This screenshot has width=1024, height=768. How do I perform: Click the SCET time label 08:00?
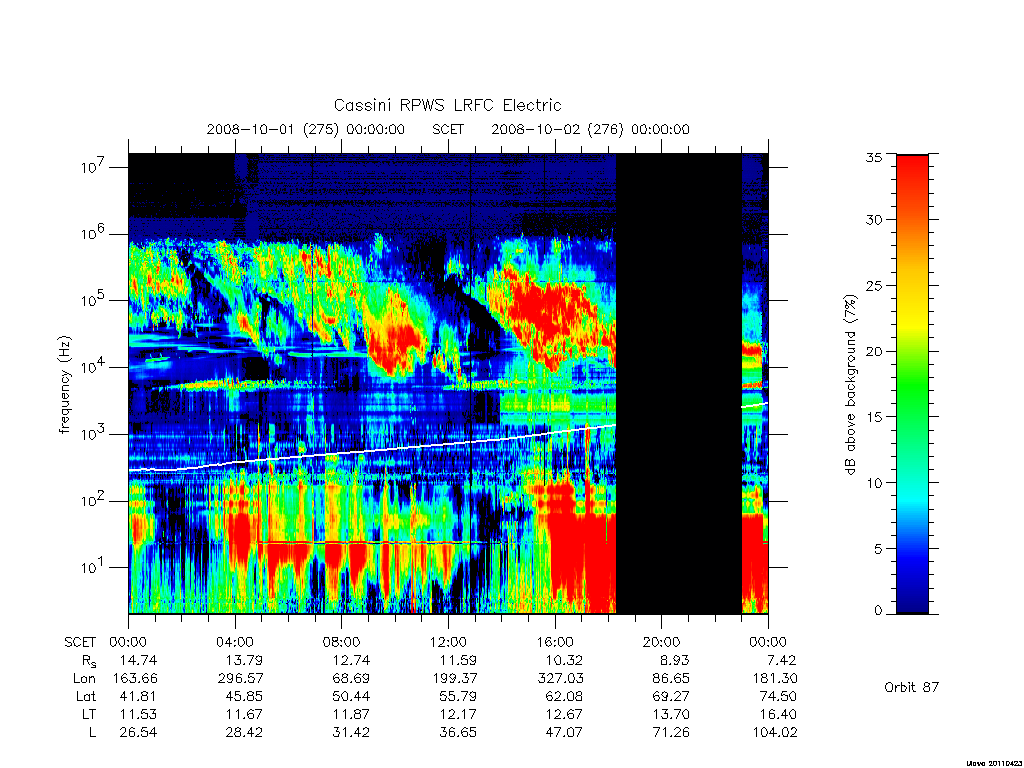pos(342,642)
